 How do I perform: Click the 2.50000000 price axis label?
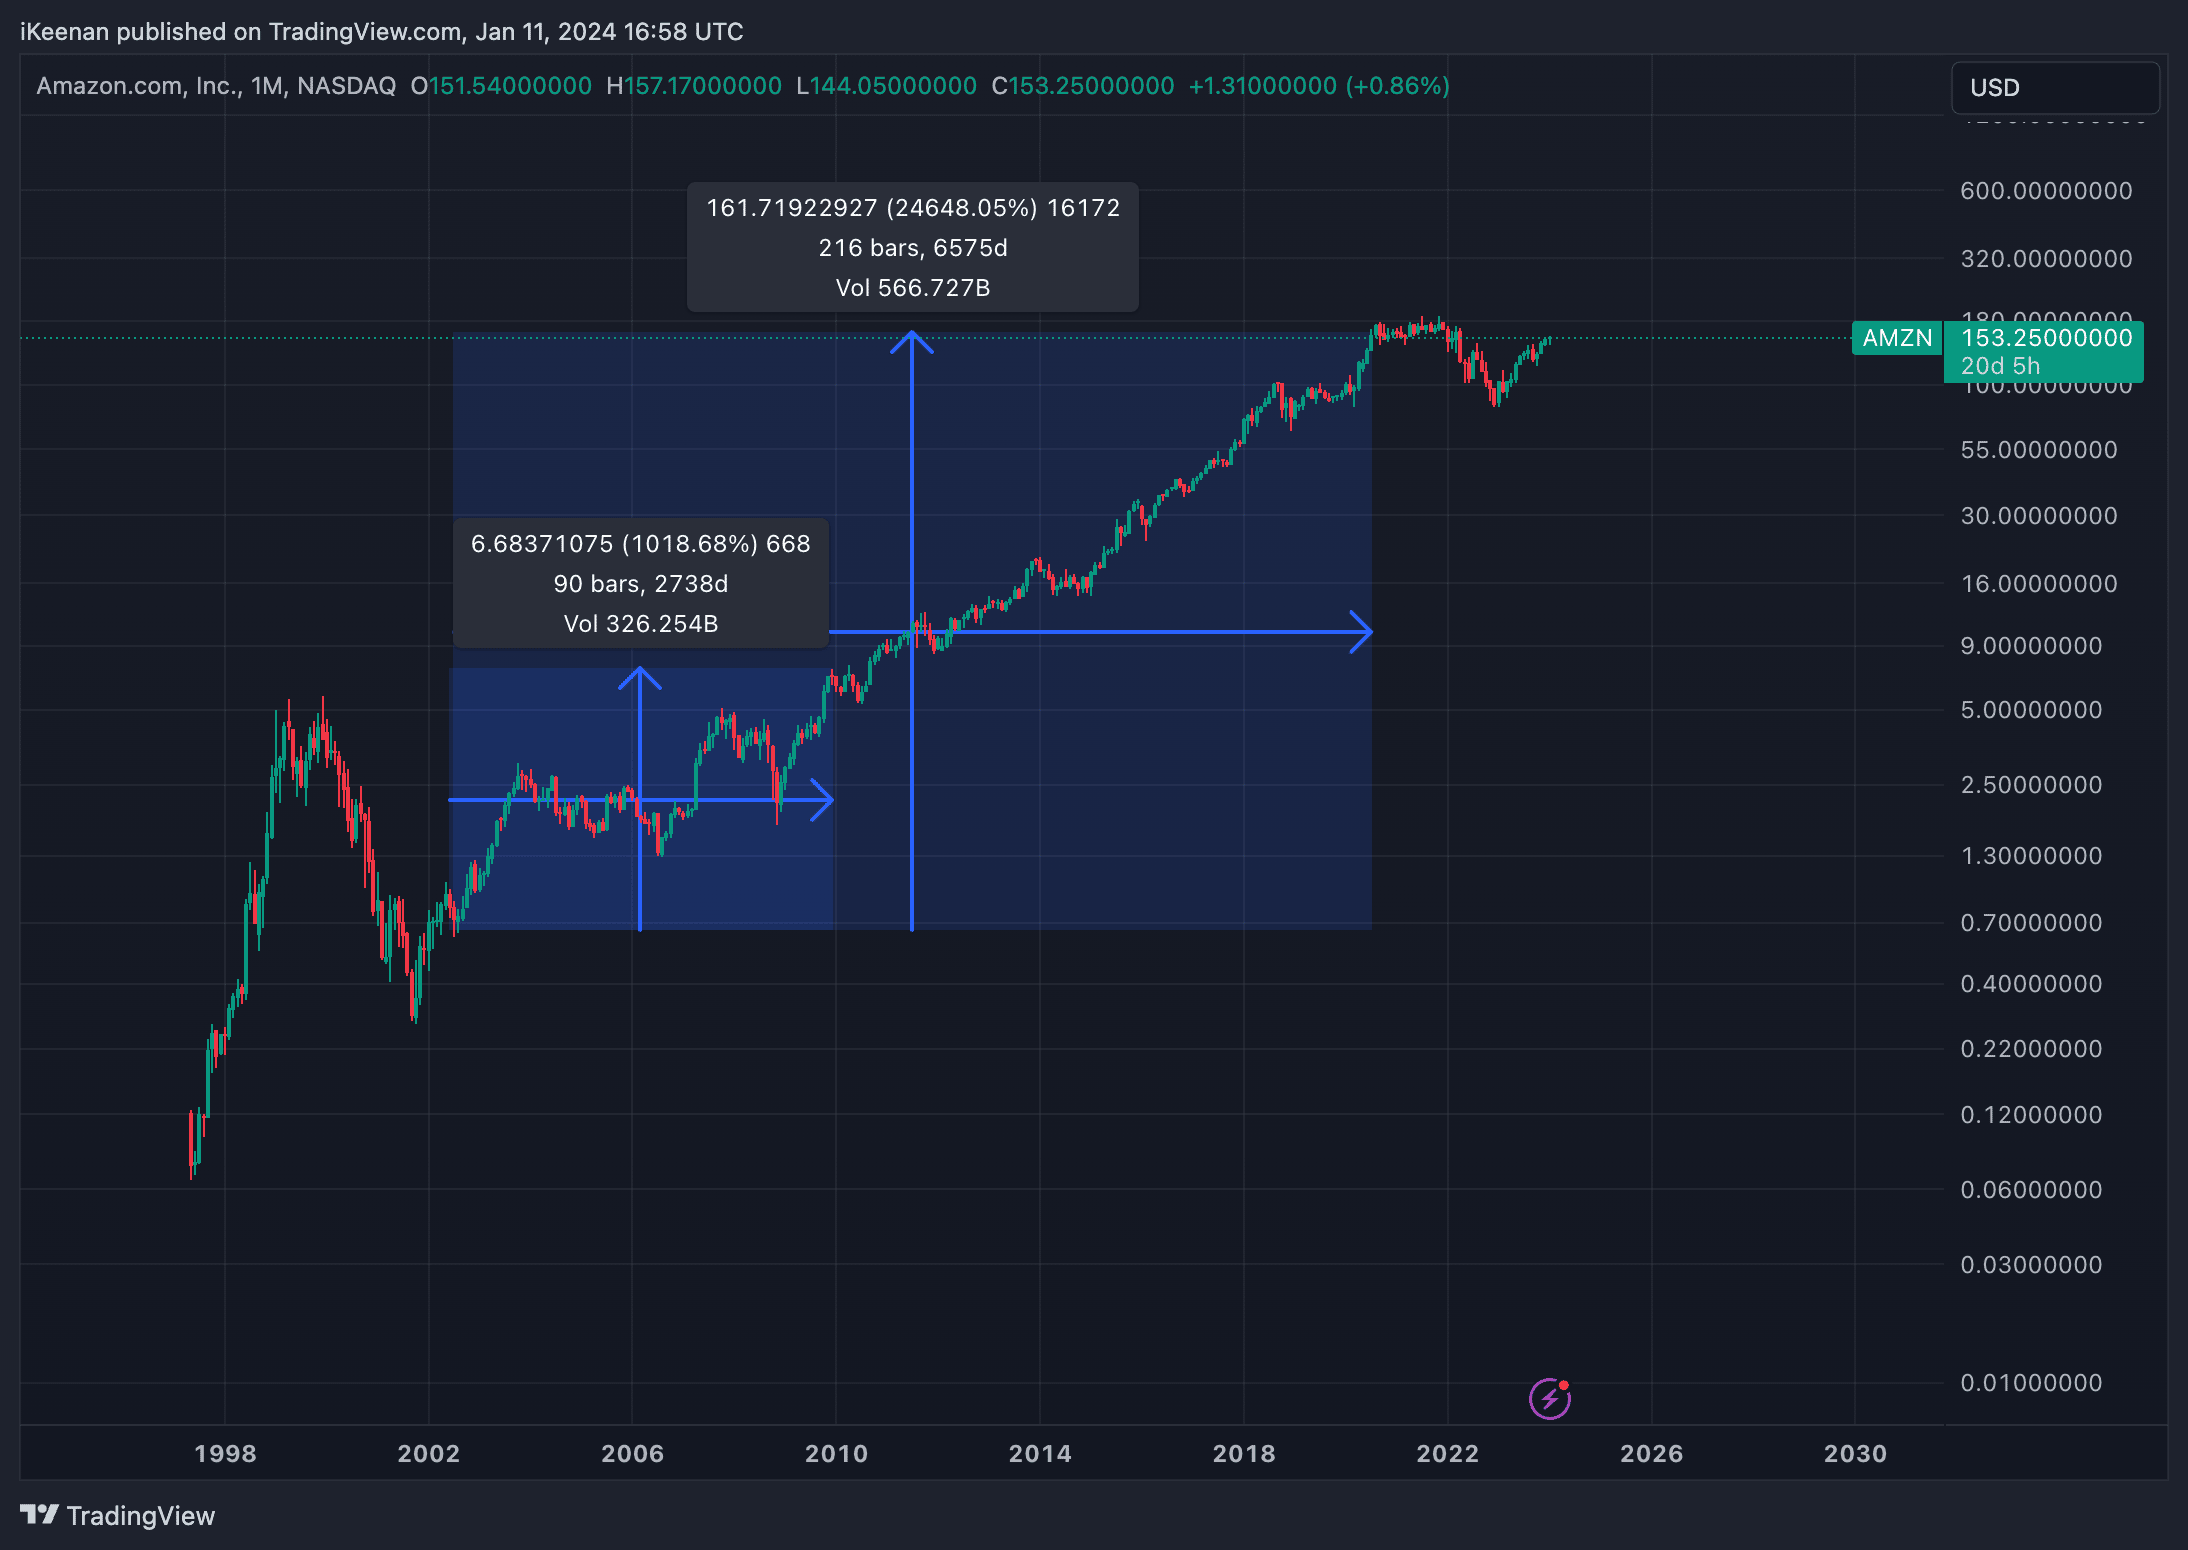click(x=2031, y=785)
